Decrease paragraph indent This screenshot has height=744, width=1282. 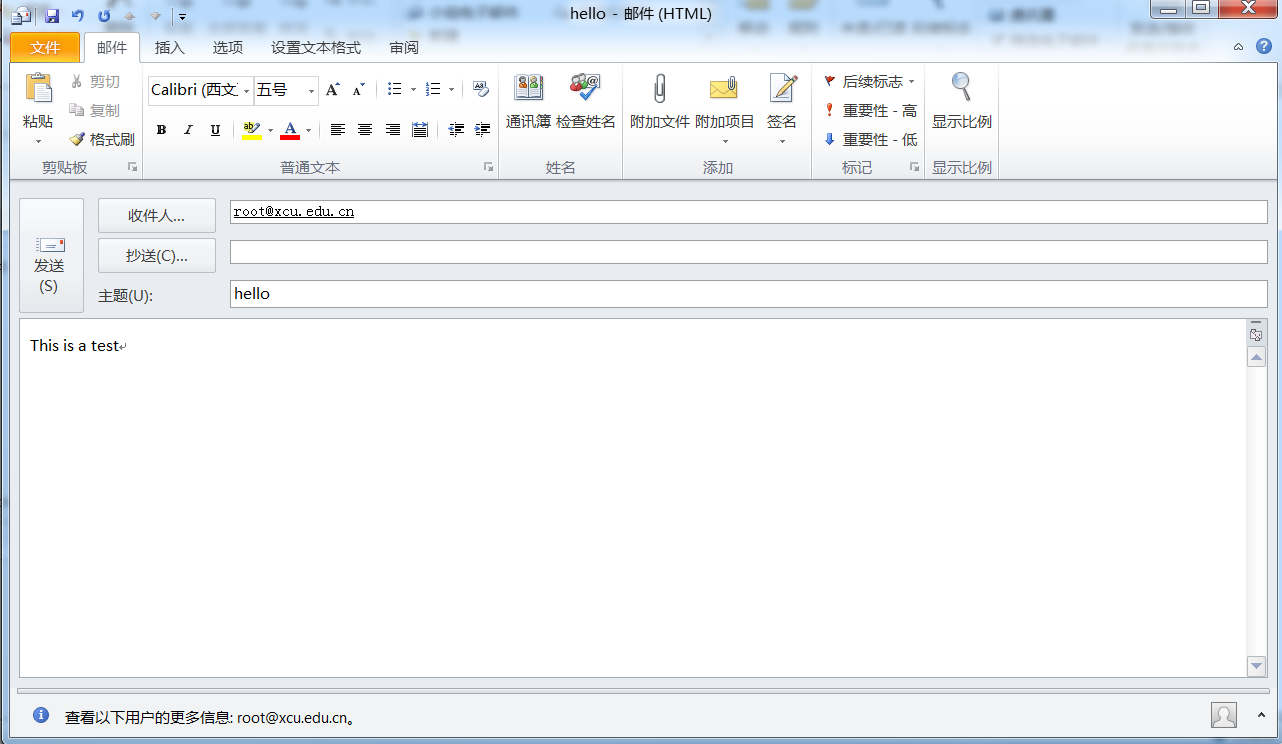456,130
